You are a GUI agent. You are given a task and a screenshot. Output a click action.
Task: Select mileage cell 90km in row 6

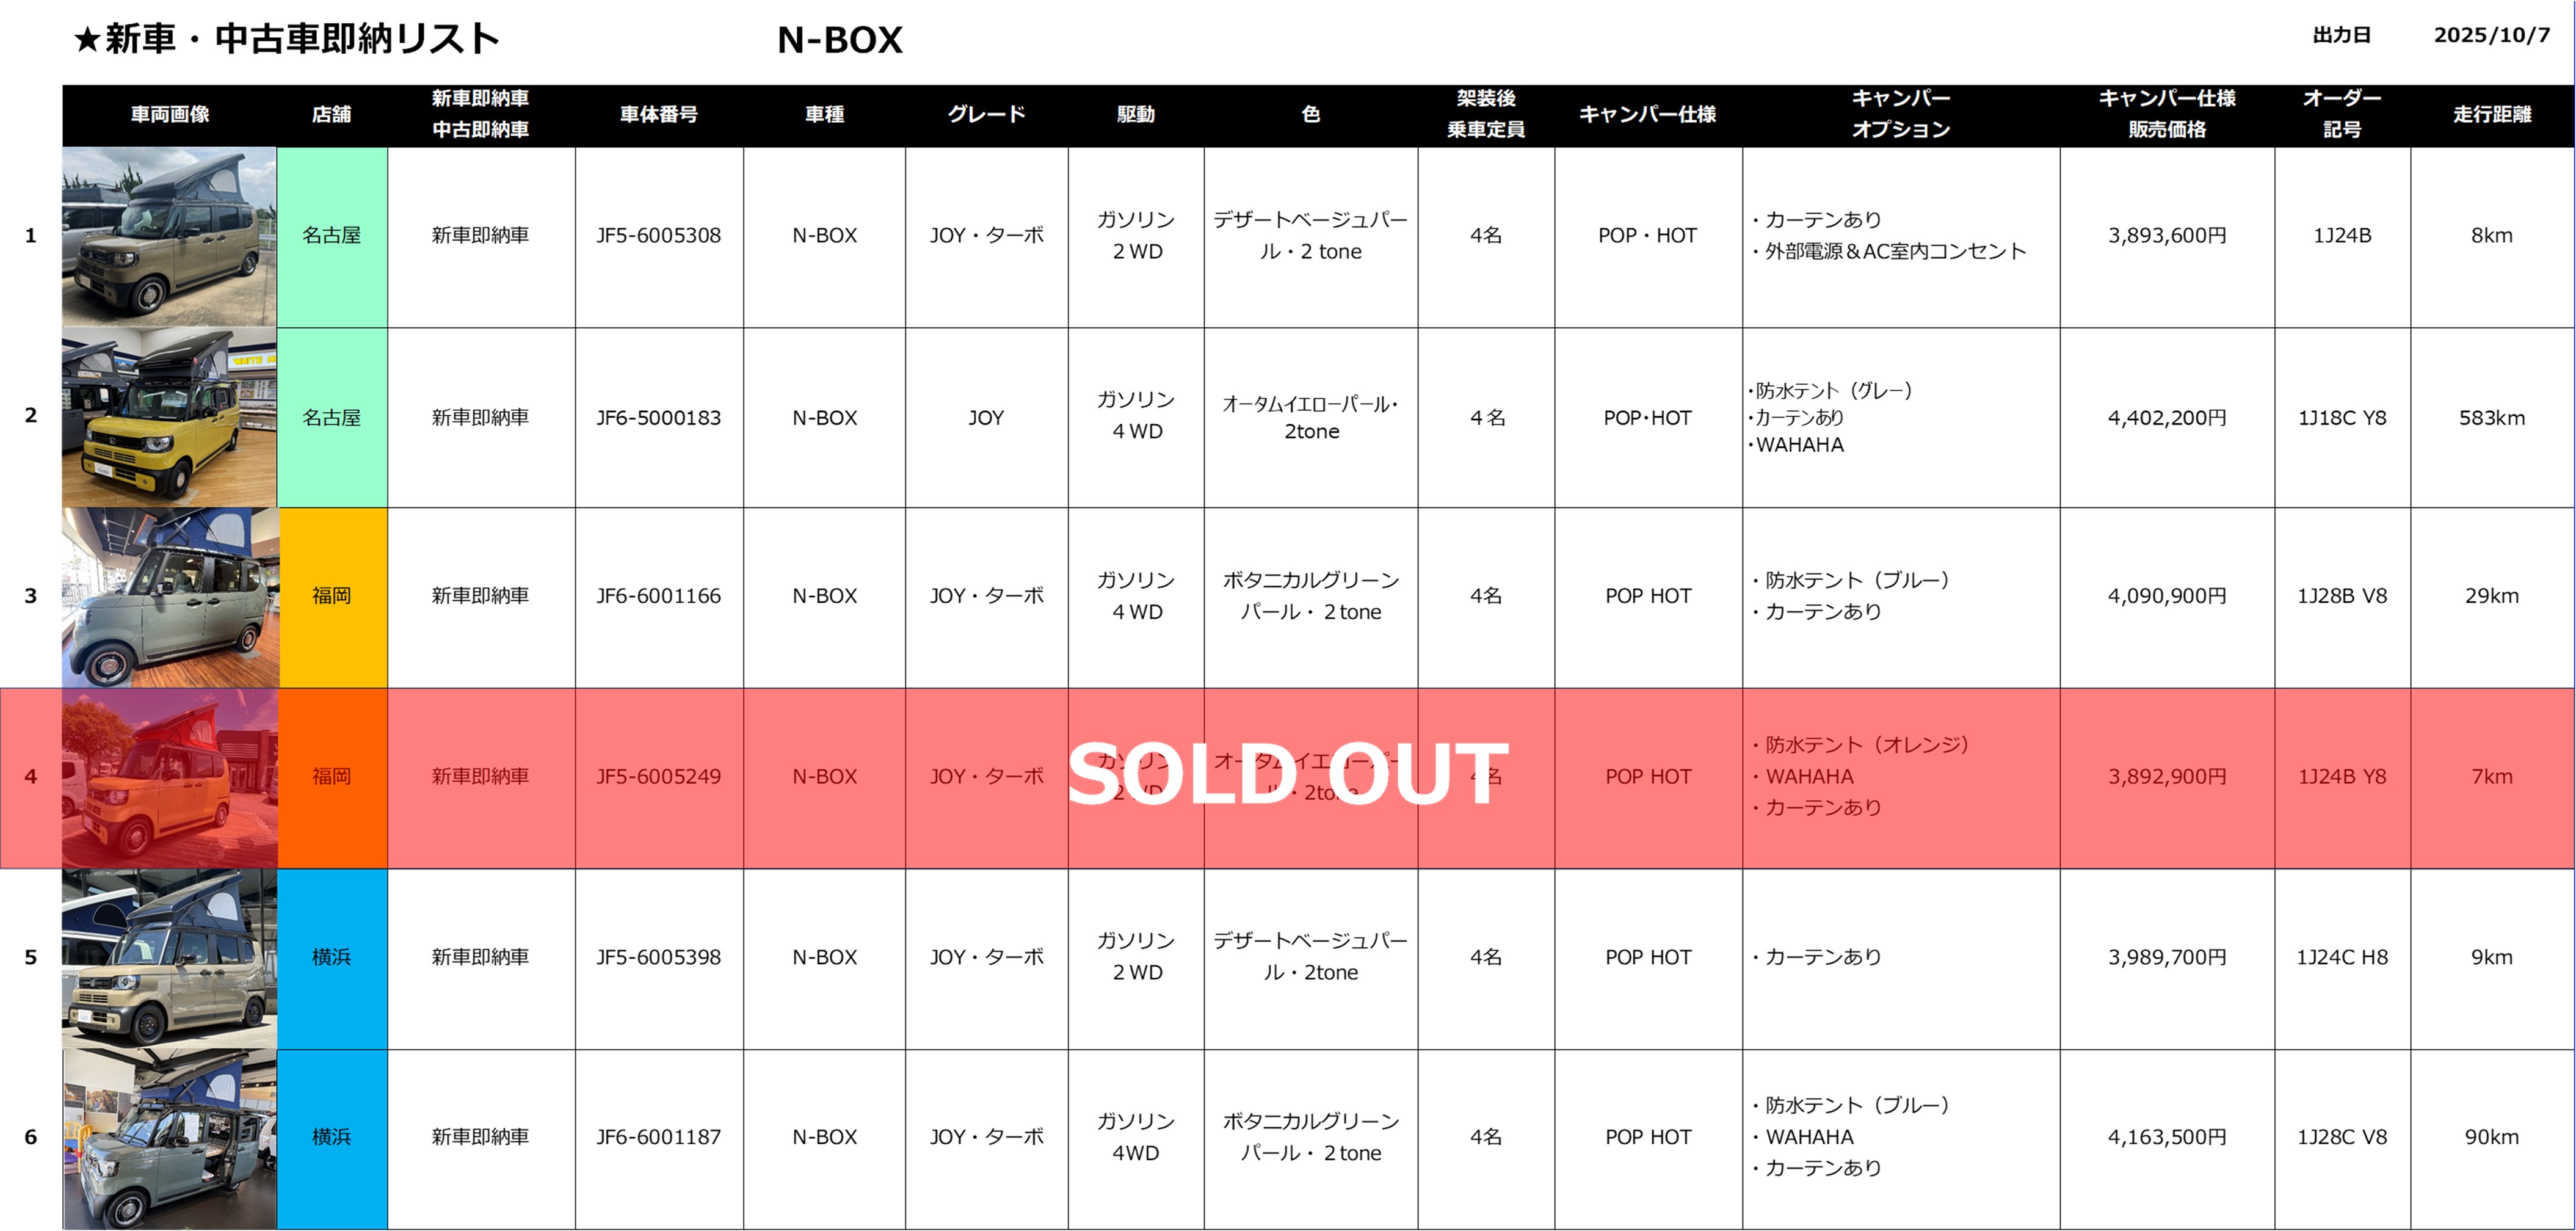point(2491,1137)
